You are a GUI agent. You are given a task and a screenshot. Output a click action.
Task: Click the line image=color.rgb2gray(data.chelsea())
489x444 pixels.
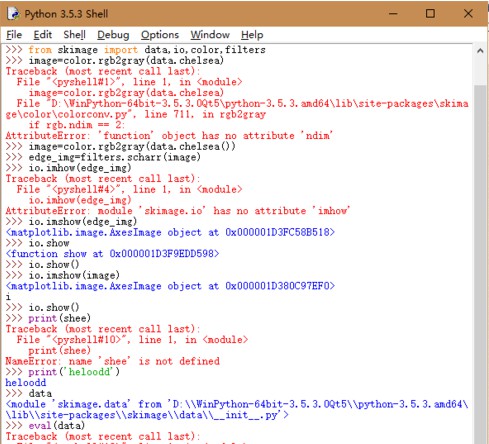pos(132,146)
